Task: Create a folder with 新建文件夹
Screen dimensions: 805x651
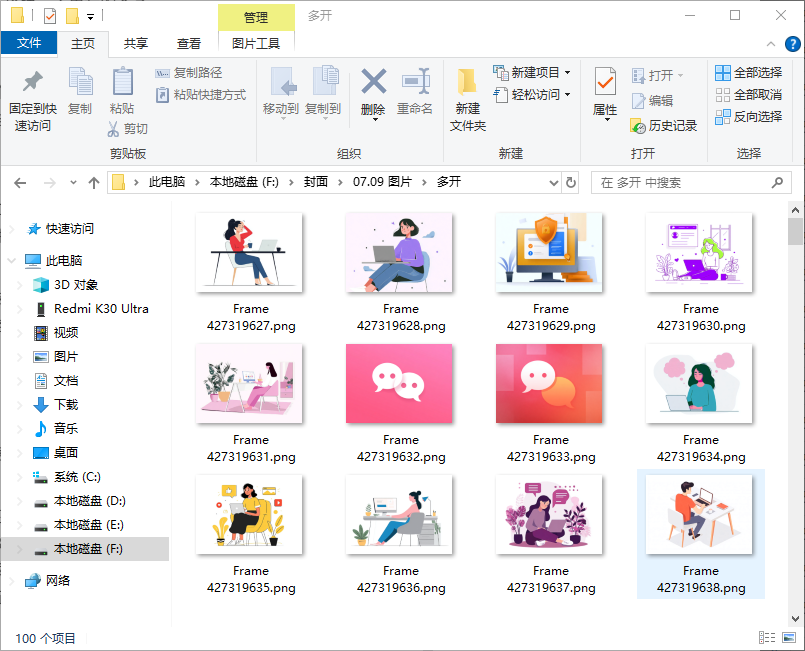Action: coord(467,99)
